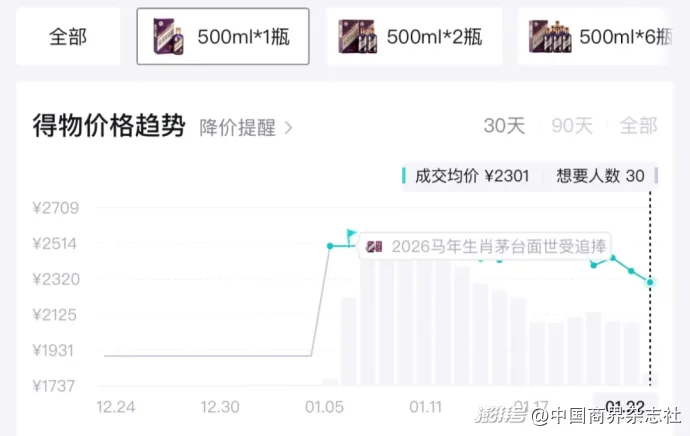Choose the 500ml*6瓶 option
Image resolution: width=690 pixels, height=436 pixels.
[593, 37]
